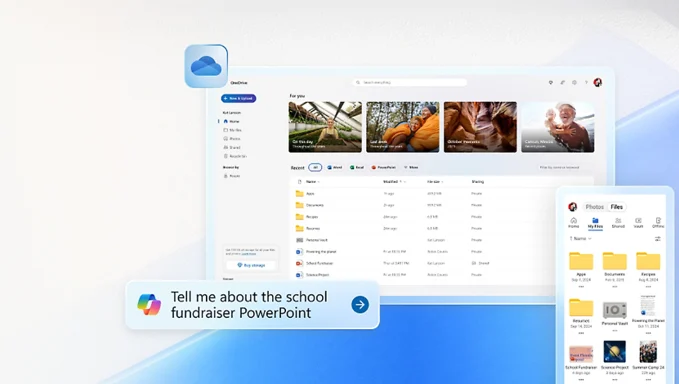Click mobile panel profile avatar
The height and width of the screenshot is (384, 679).
(572, 207)
